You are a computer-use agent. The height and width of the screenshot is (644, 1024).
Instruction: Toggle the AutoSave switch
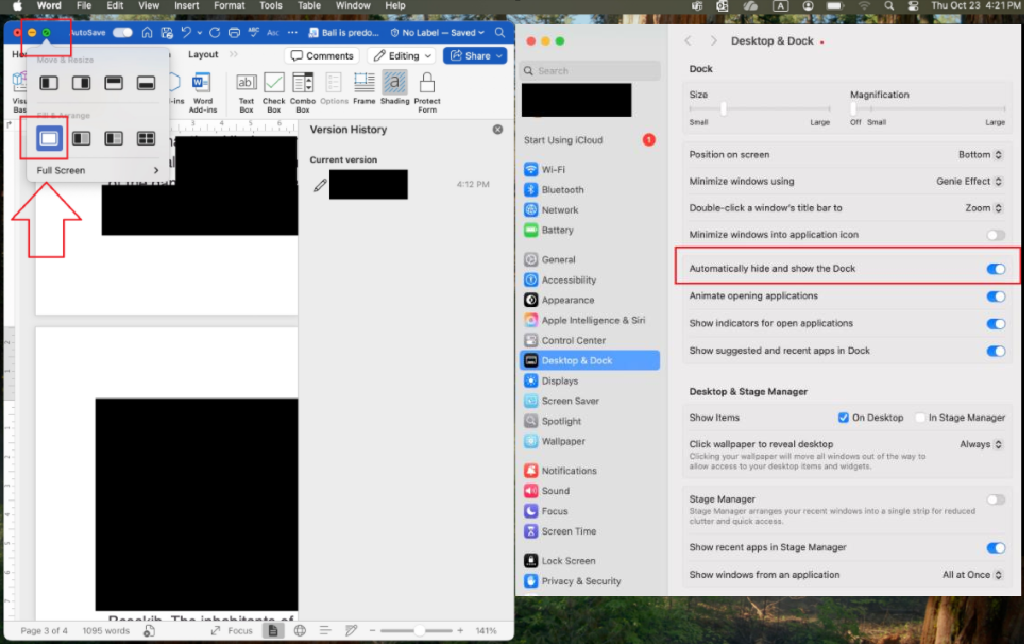pos(122,33)
